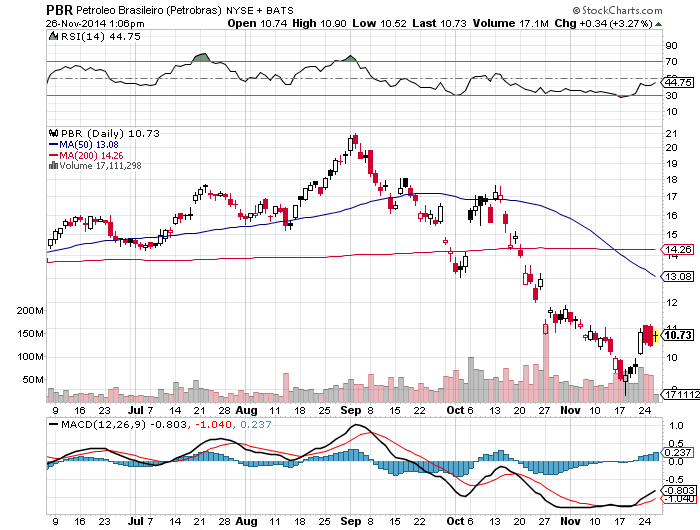The width and height of the screenshot is (700, 530).
Task: Click the Chg +0.34 (+3.27%) value
Action: [603, 24]
